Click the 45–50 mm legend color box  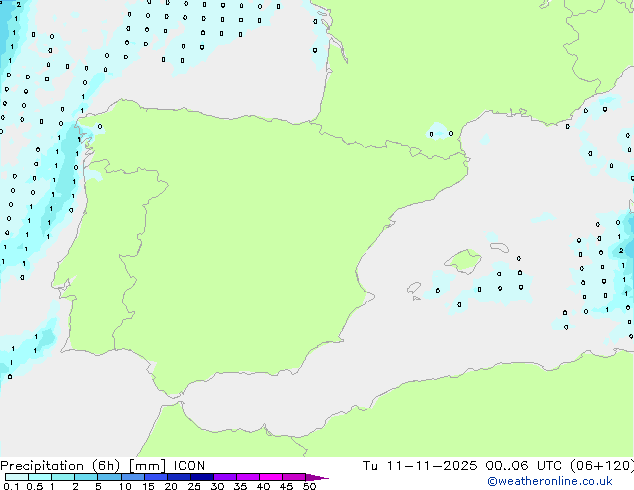coord(294,477)
